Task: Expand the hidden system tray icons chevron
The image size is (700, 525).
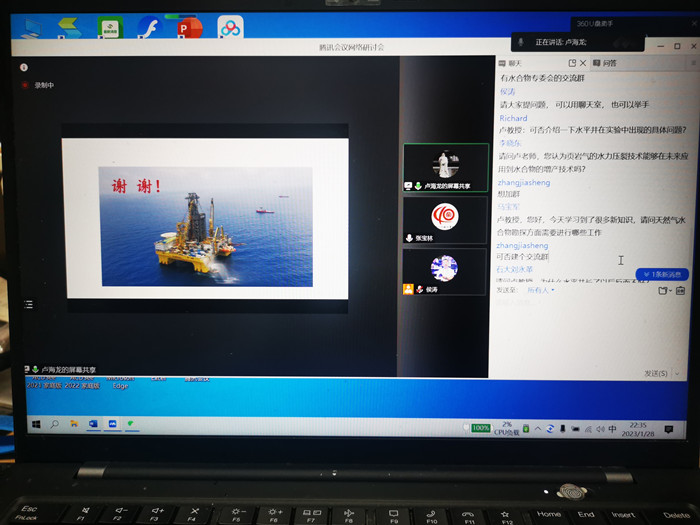Action: (x=538, y=429)
